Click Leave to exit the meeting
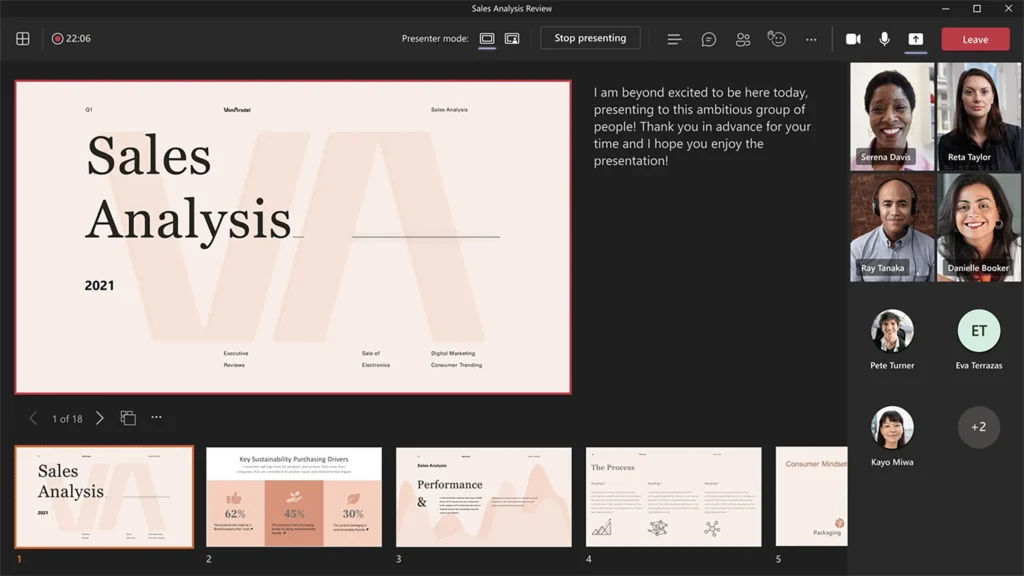This screenshot has height=576, width=1024. pyautogui.click(x=975, y=38)
